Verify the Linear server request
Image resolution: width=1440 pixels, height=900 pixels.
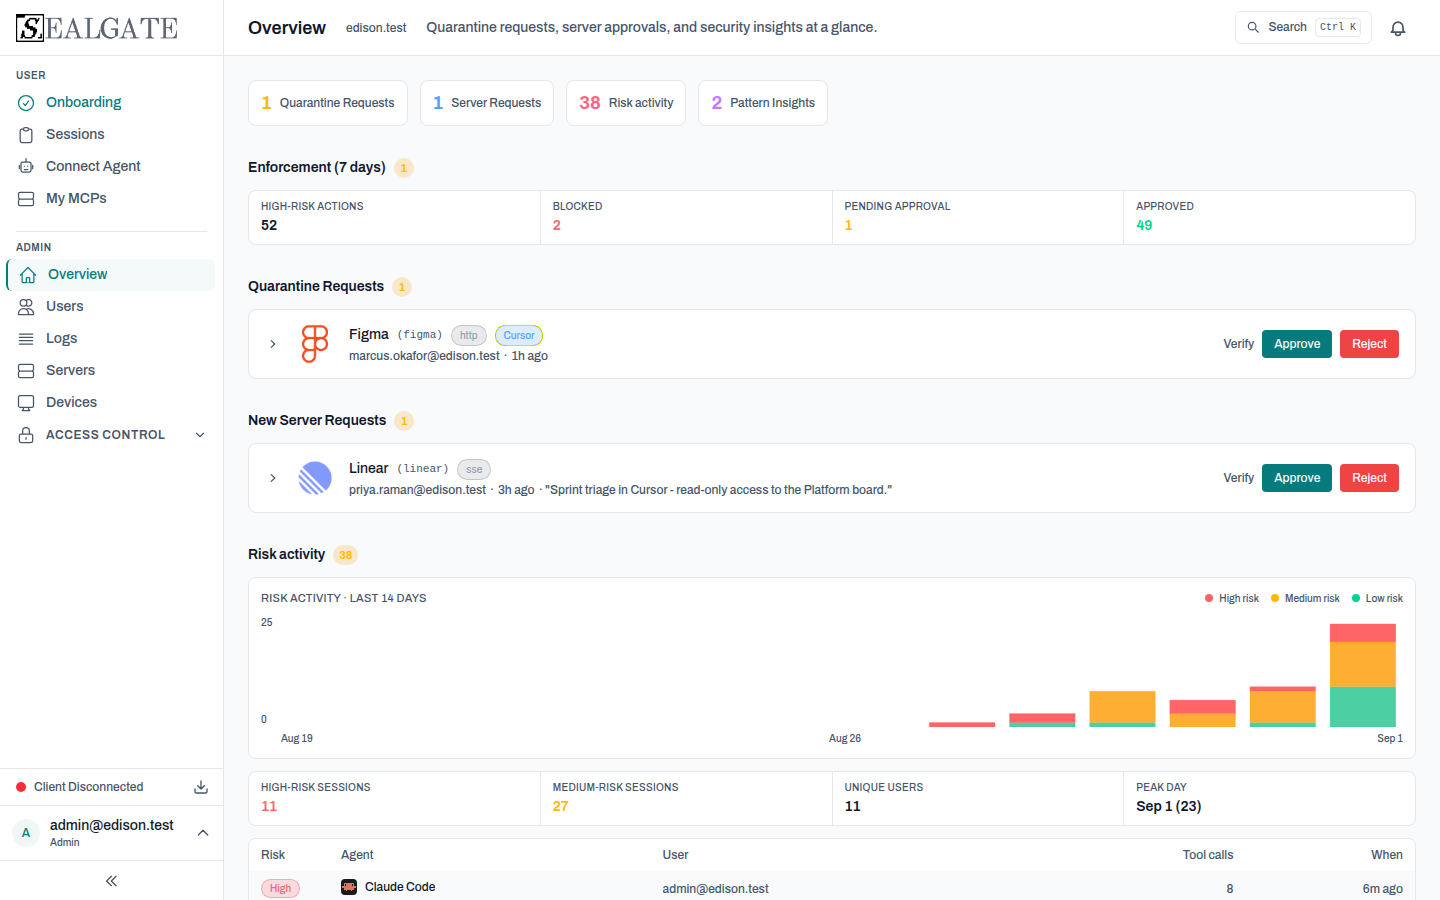coord(1238,478)
